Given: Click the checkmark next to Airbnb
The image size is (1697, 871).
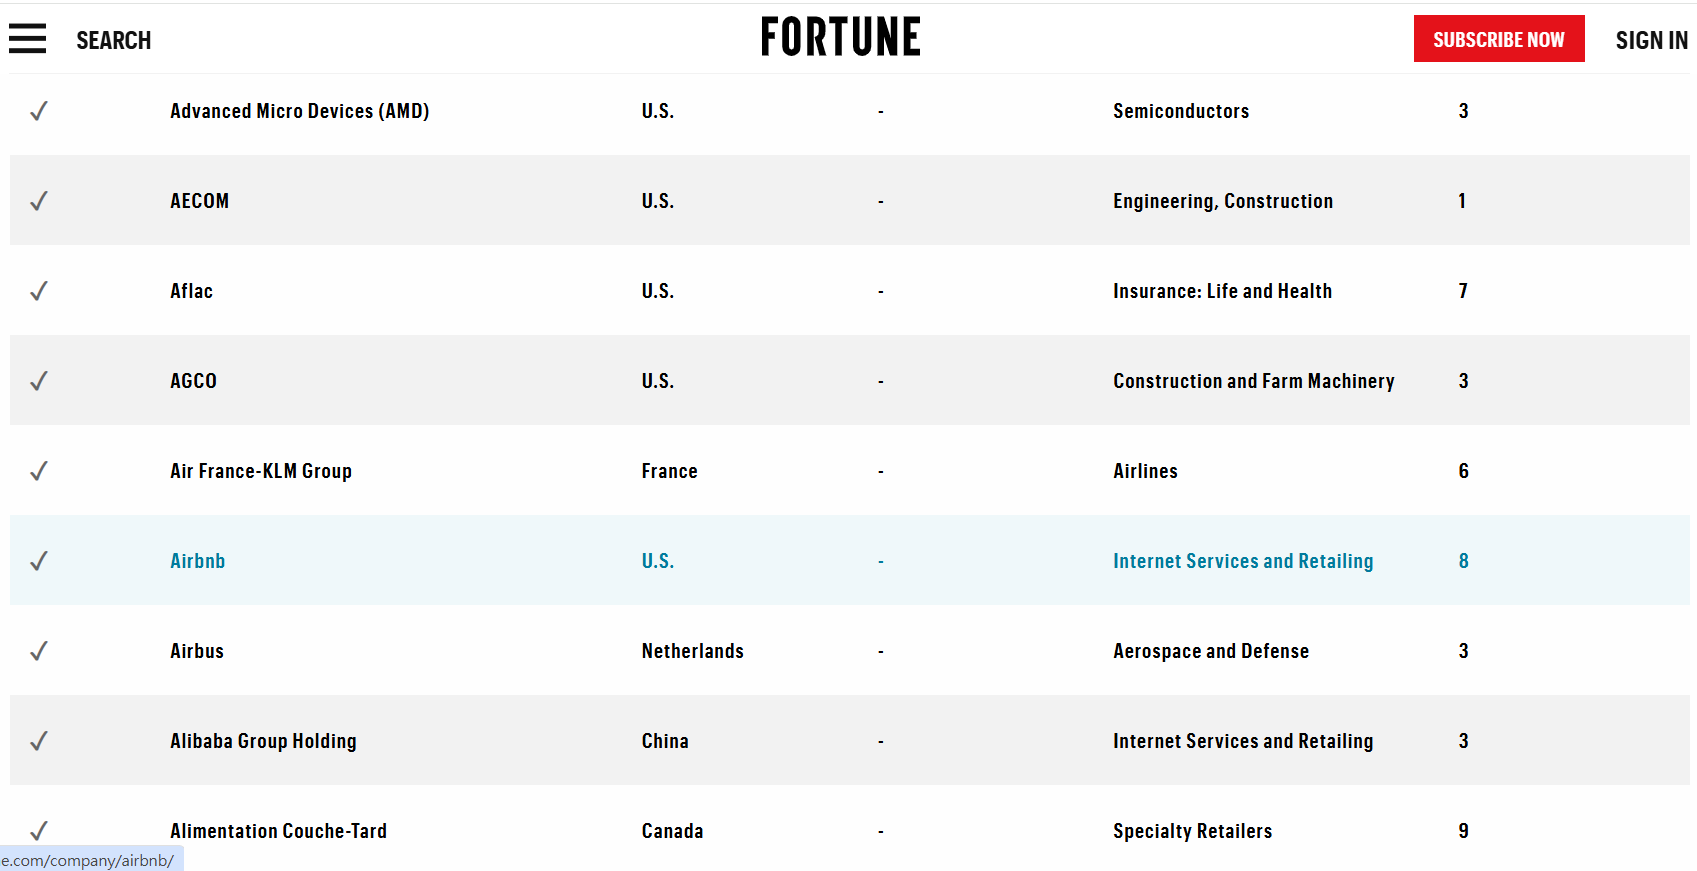Looking at the screenshot, I should point(39,561).
